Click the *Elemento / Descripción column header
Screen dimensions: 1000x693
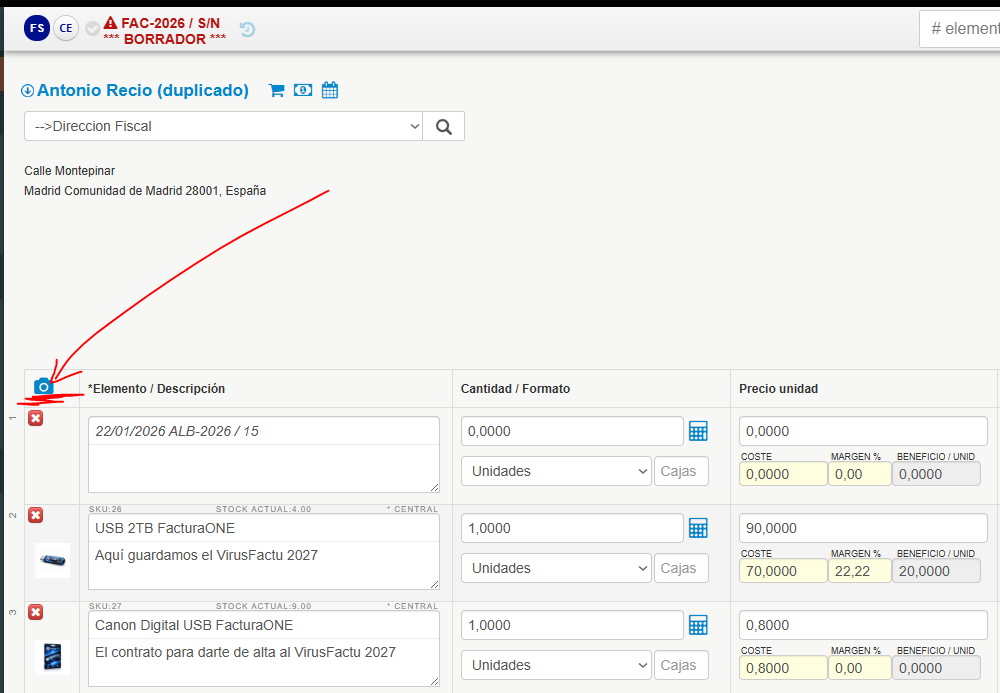click(156, 388)
